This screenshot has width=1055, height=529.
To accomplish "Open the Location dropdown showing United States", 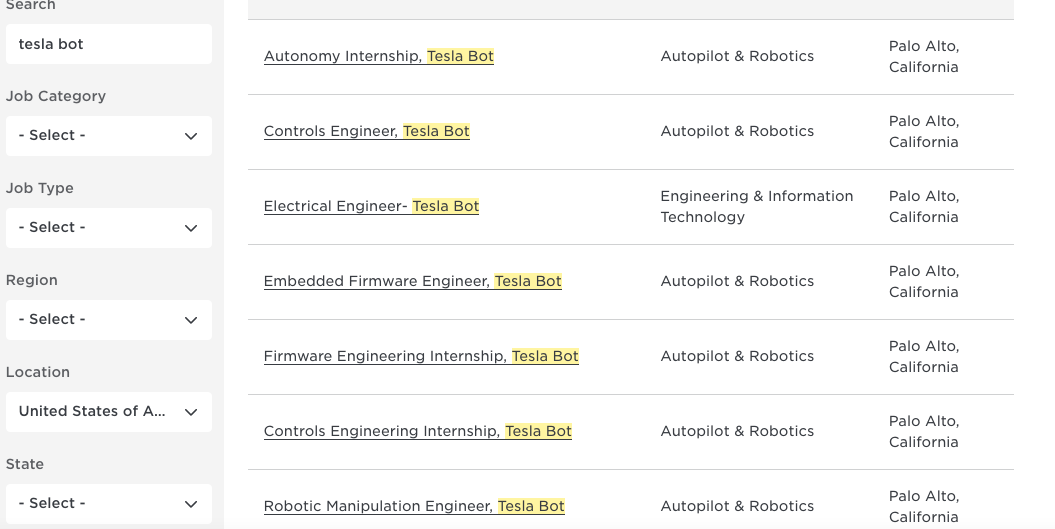I will (x=109, y=412).
